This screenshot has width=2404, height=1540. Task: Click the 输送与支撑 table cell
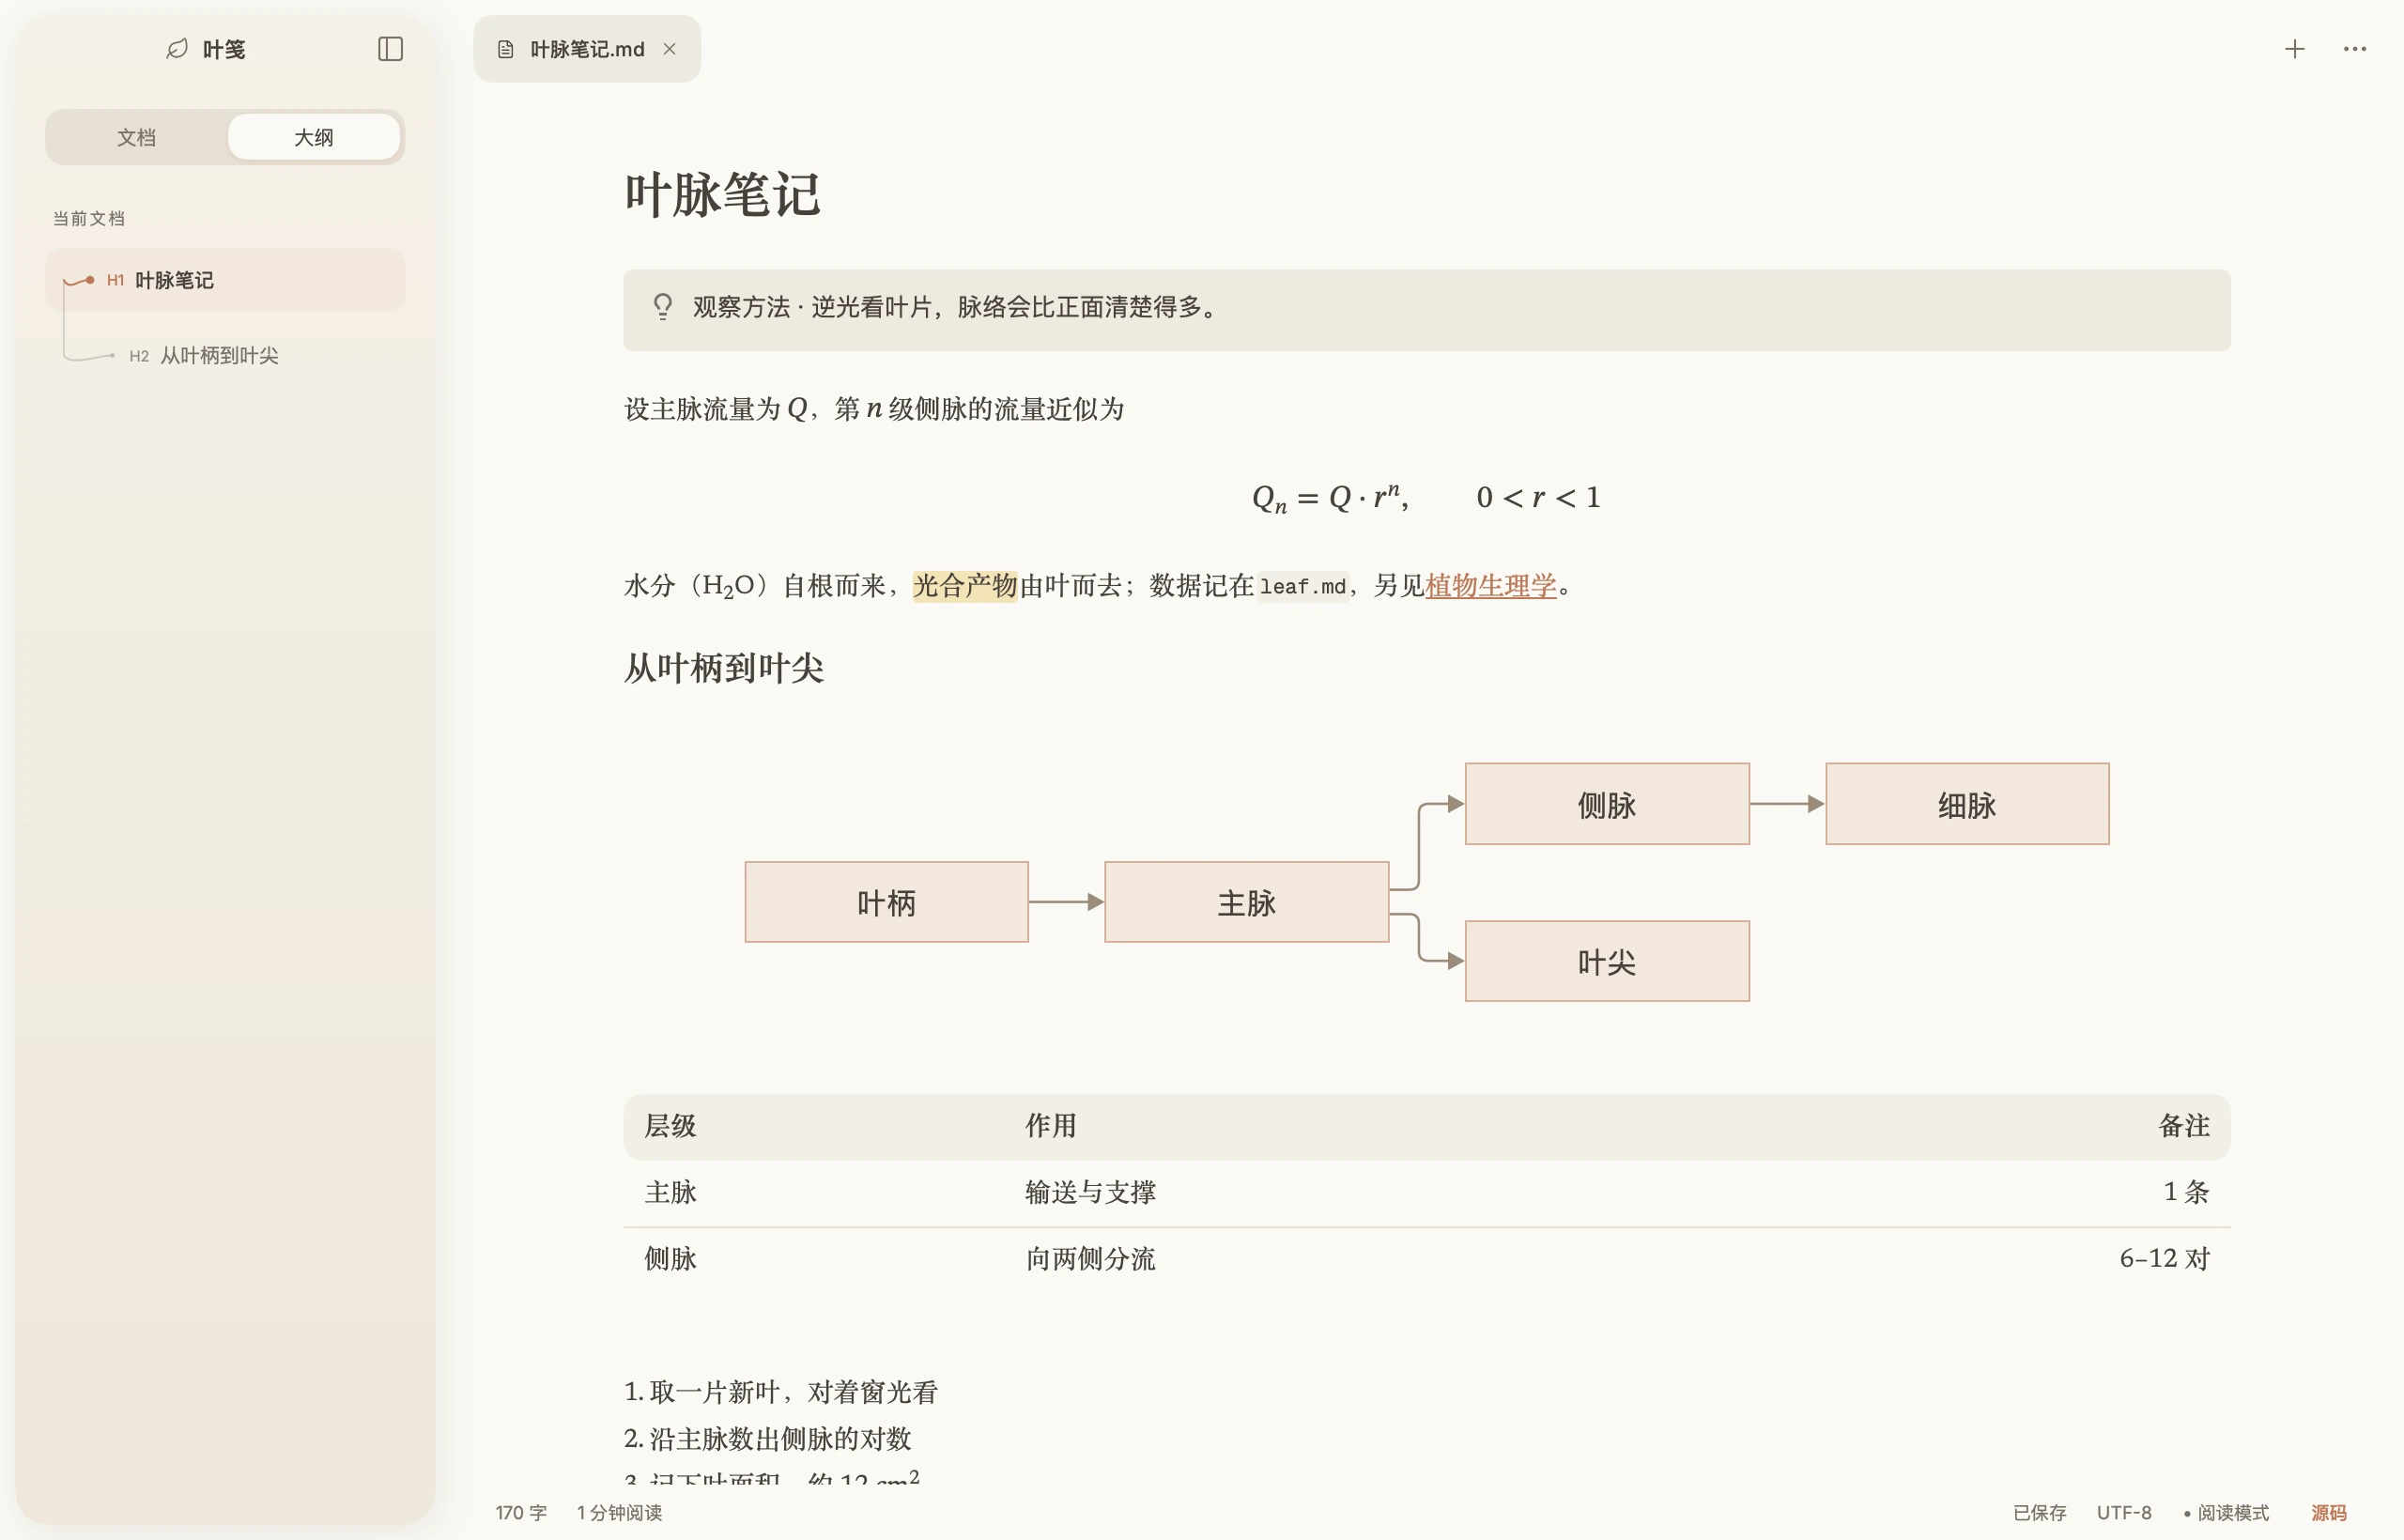(1090, 1192)
